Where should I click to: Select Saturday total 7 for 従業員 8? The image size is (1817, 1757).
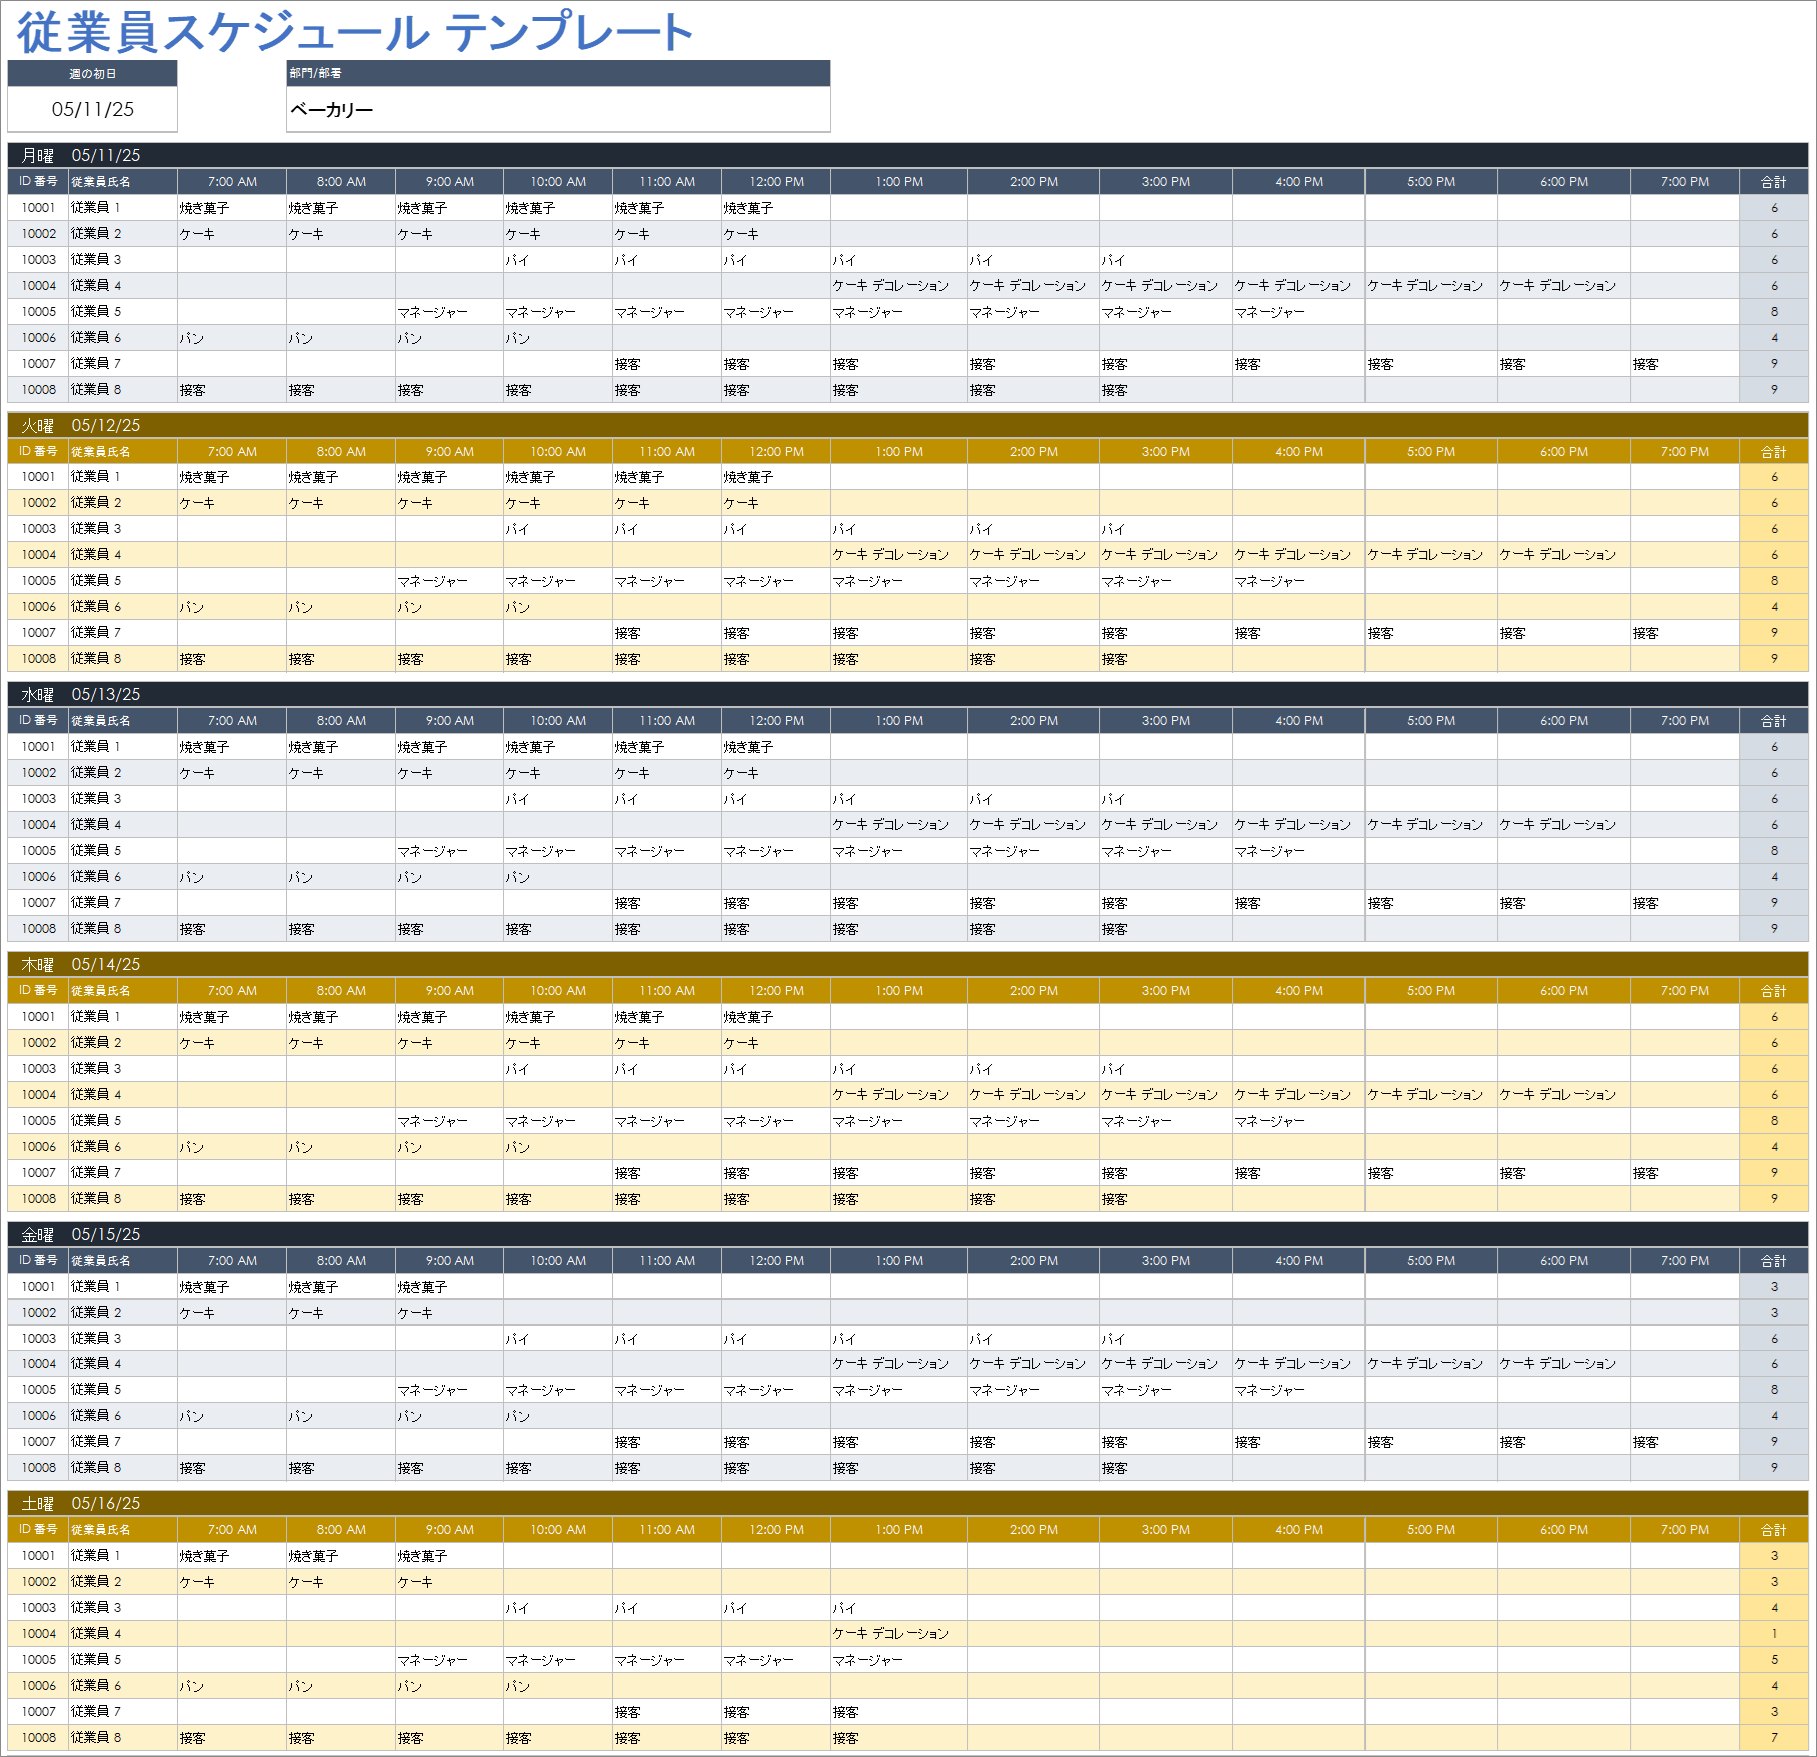[x=1773, y=1738]
